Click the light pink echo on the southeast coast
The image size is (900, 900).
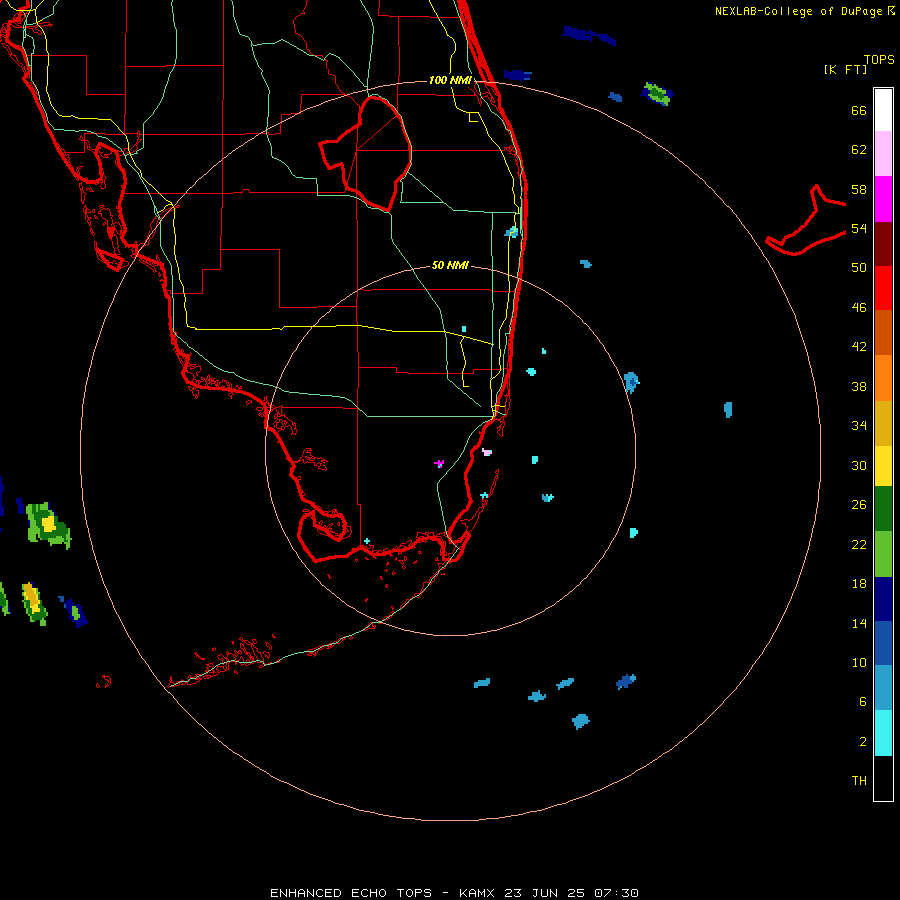click(487, 452)
